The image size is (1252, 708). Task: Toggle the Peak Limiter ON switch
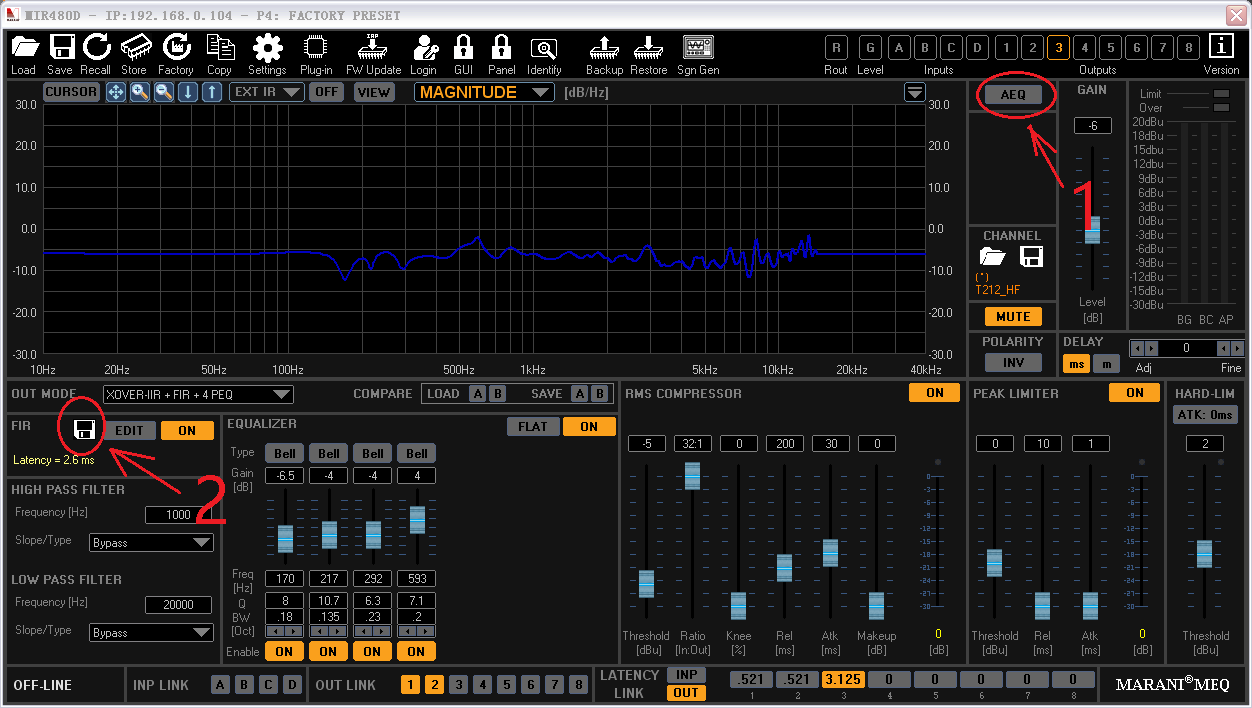click(1134, 393)
